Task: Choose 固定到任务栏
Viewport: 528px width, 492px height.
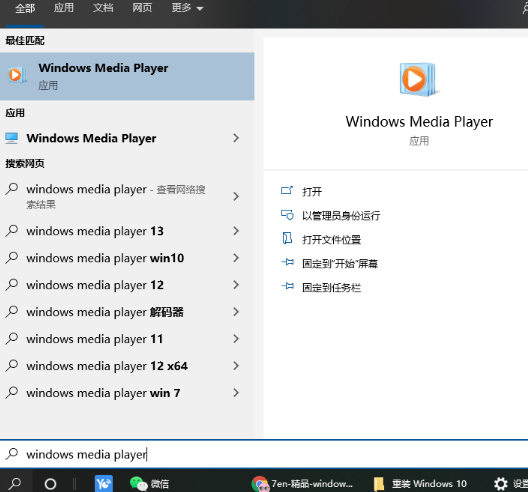Action: pyautogui.click(x=332, y=287)
